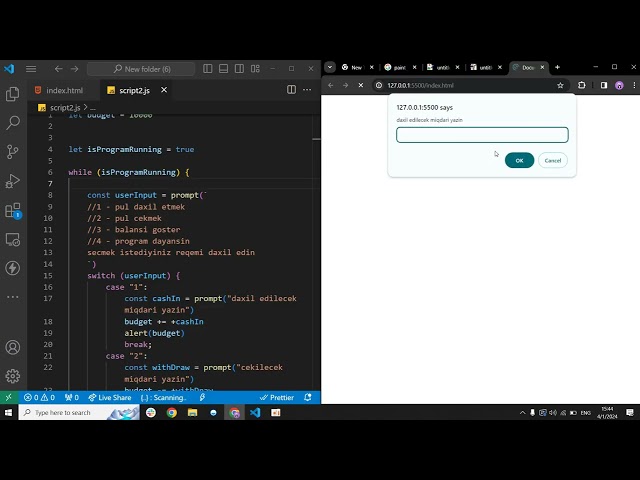Open the Search view in activity bar
The height and width of the screenshot is (480, 640).
[13, 122]
